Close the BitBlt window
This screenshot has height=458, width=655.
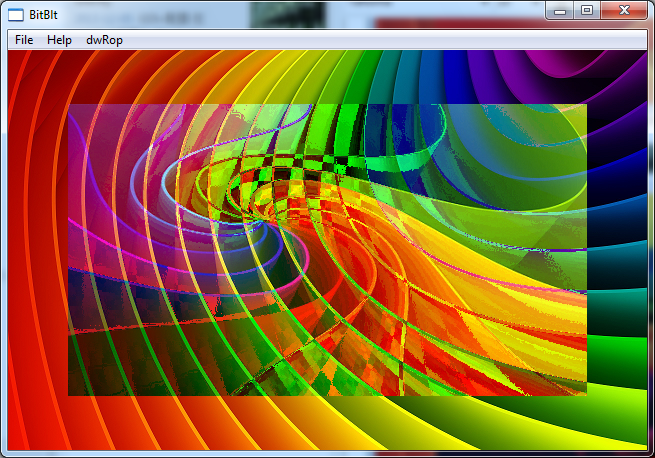point(624,10)
